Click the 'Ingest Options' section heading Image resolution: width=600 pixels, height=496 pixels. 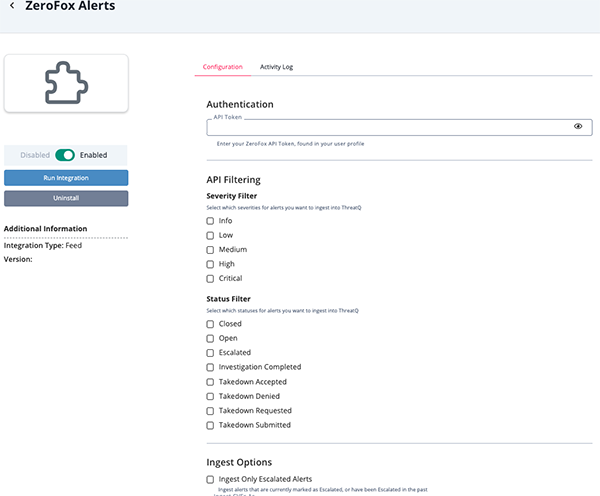click(x=239, y=462)
